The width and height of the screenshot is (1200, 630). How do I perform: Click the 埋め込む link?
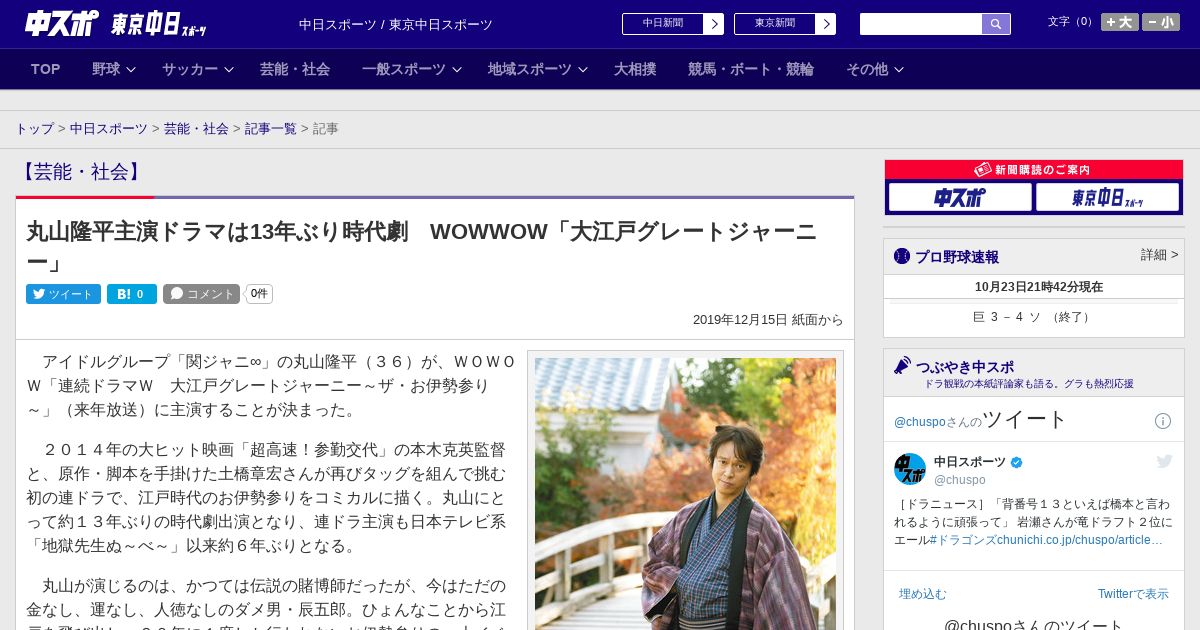pos(922,594)
